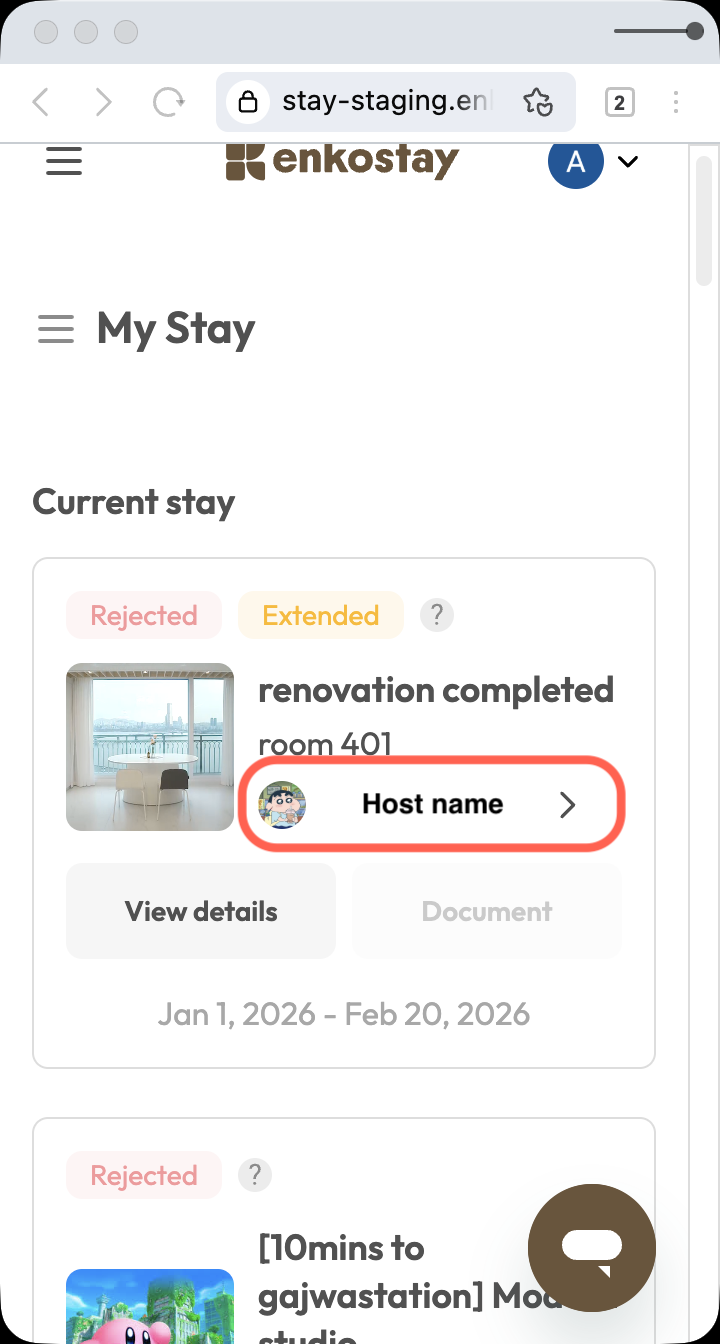Go forward in browser history
The height and width of the screenshot is (1344, 720).
click(103, 102)
